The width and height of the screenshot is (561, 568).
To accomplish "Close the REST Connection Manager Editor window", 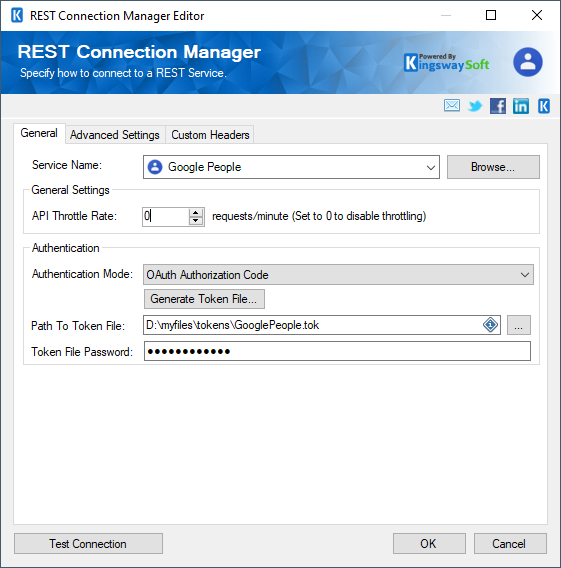I will point(537,15).
